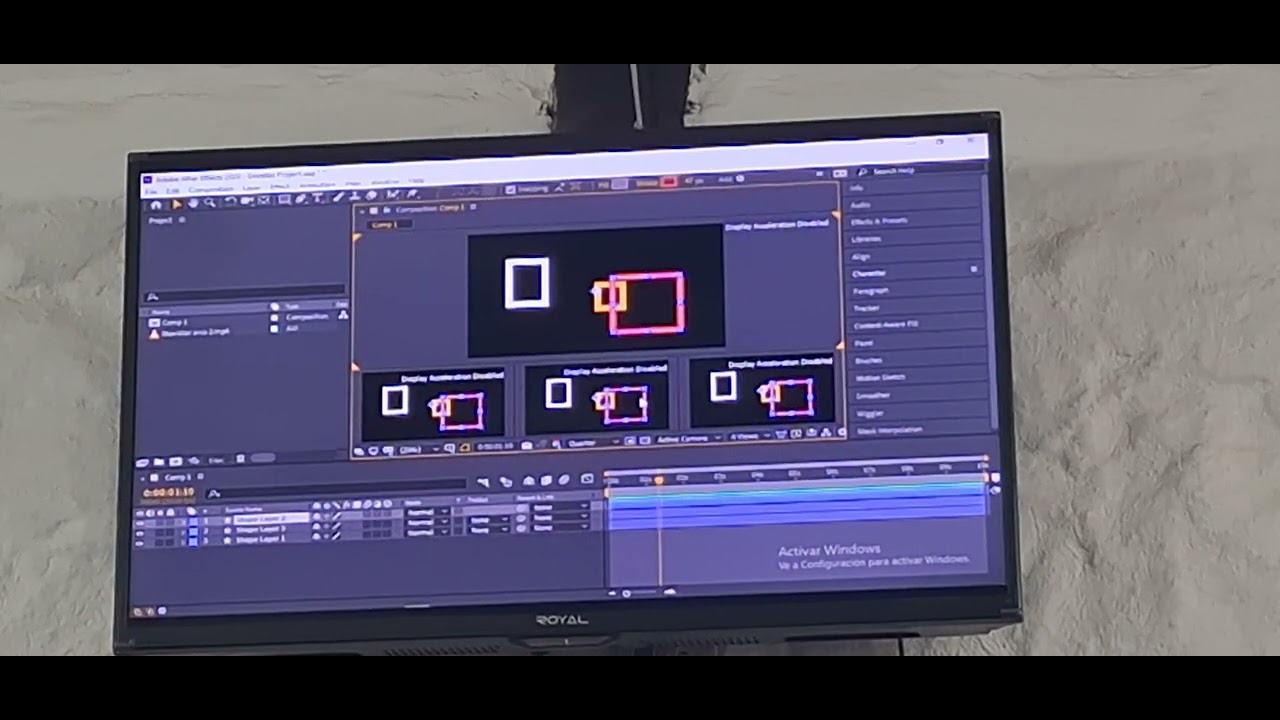The image size is (1280, 720).
Task: Select the Zoom magnifier tool
Action: (209, 202)
